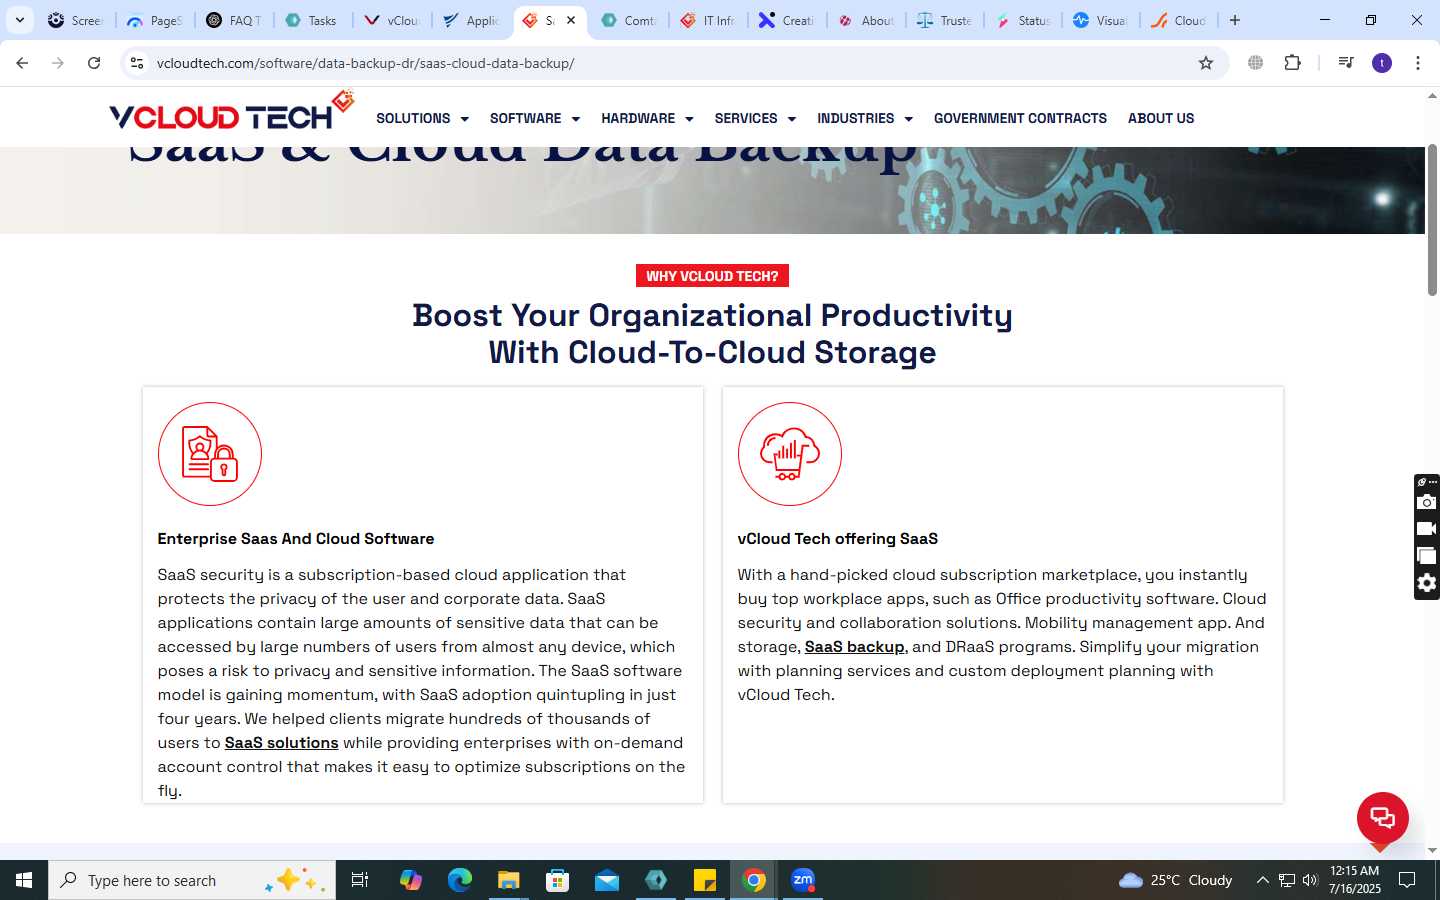
Task: Click 'Enterprise Saas And Cloud Software' heading
Action: tap(296, 539)
